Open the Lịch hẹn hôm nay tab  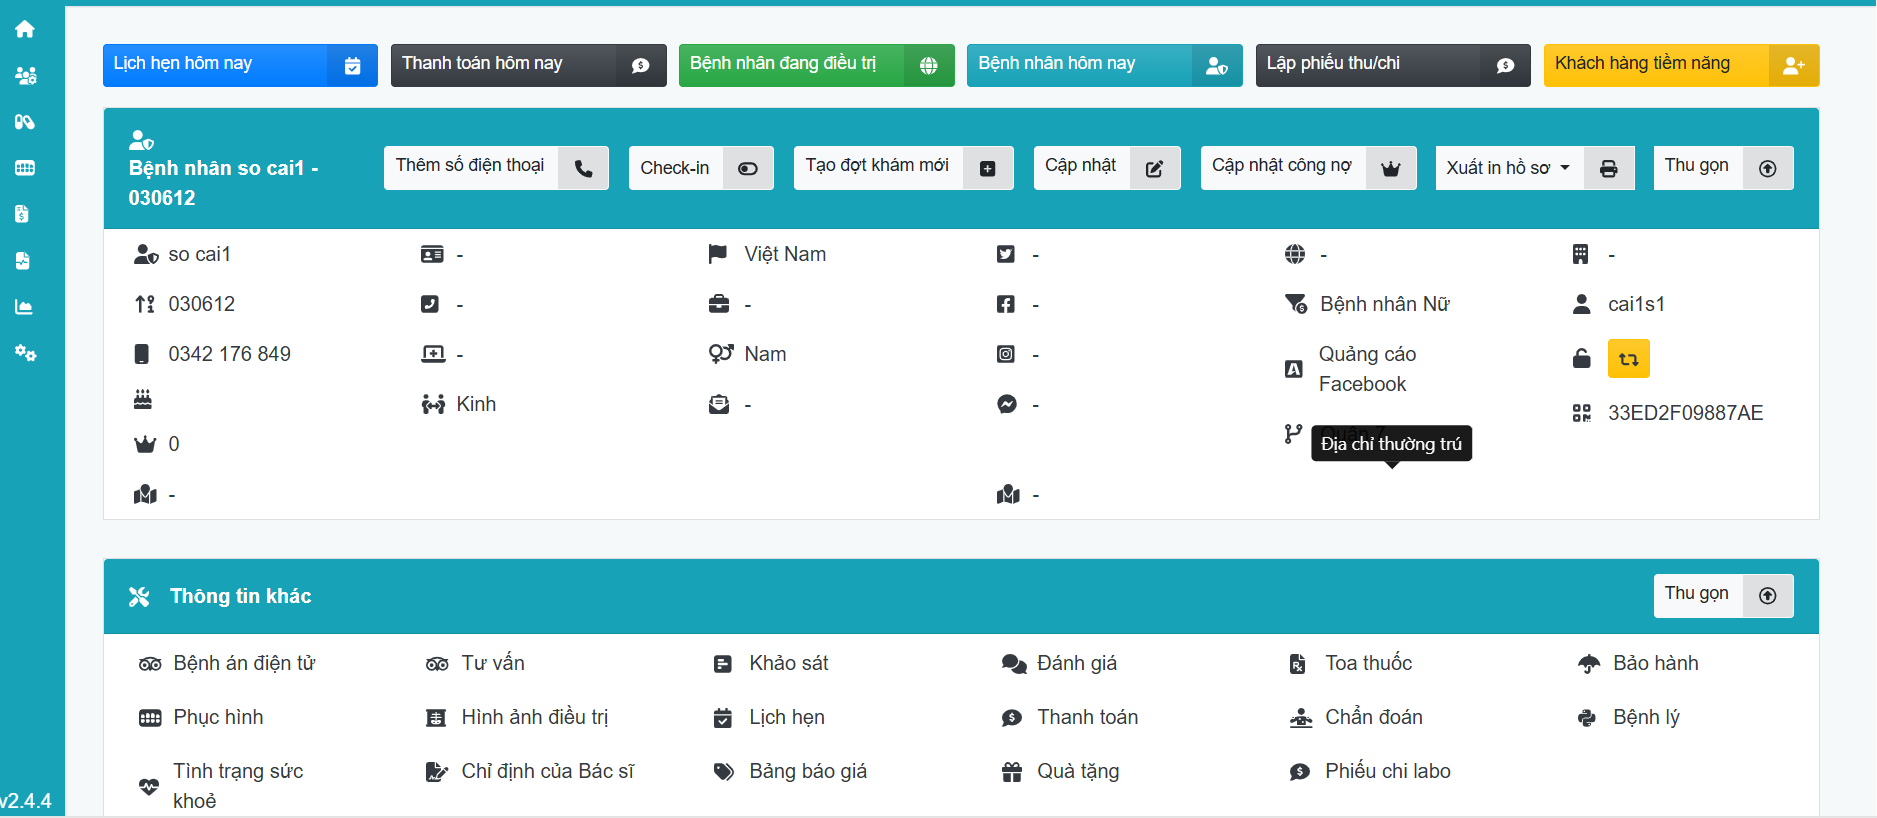click(240, 65)
